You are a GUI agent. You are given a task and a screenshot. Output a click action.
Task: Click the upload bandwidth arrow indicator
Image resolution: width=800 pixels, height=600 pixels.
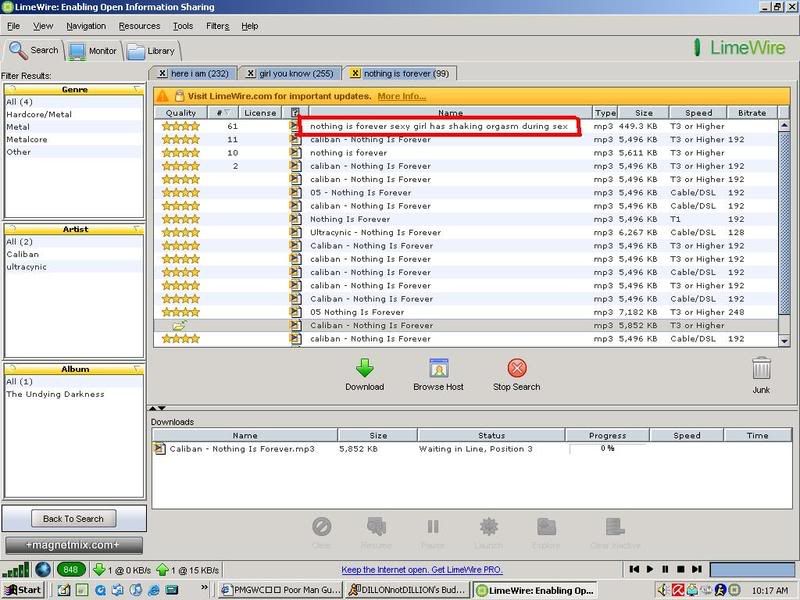pyautogui.click(x=162, y=569)
